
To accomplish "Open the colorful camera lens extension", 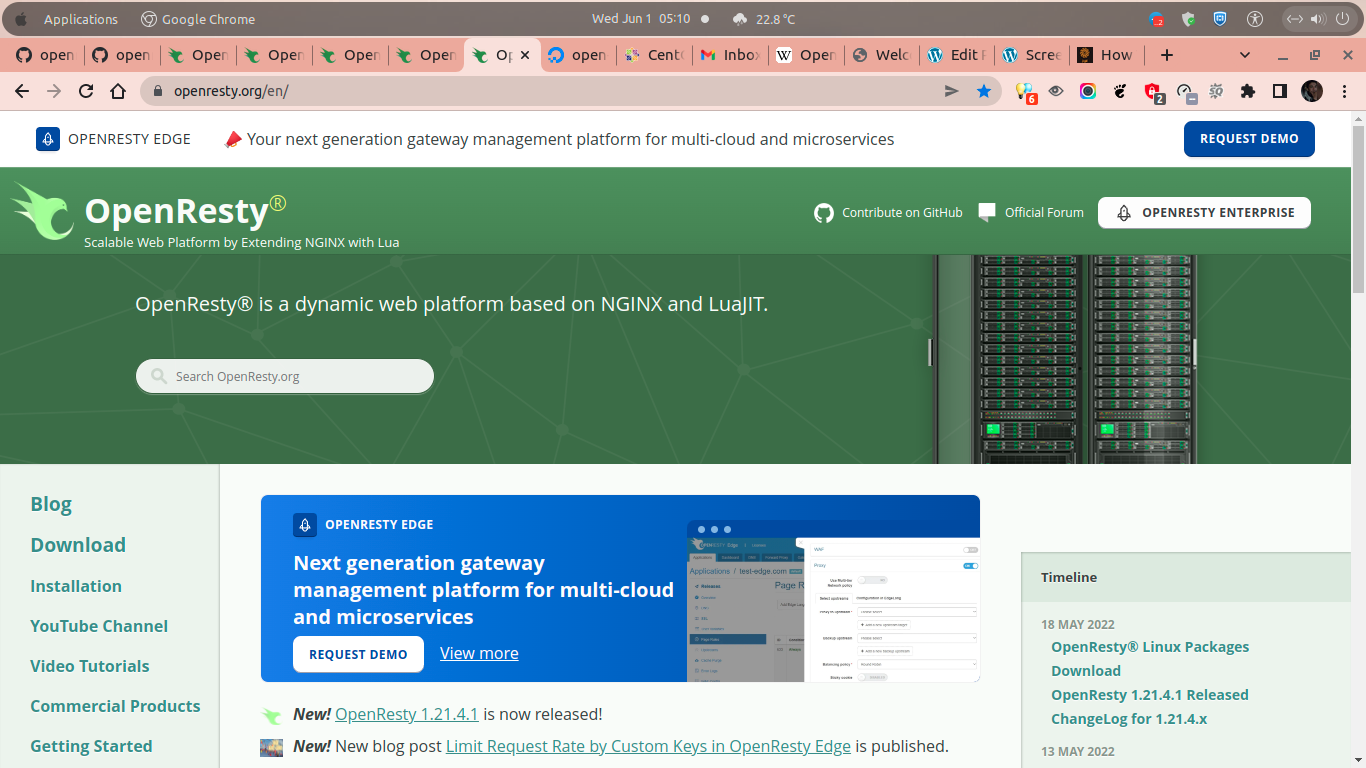I will pos(1088,91).
